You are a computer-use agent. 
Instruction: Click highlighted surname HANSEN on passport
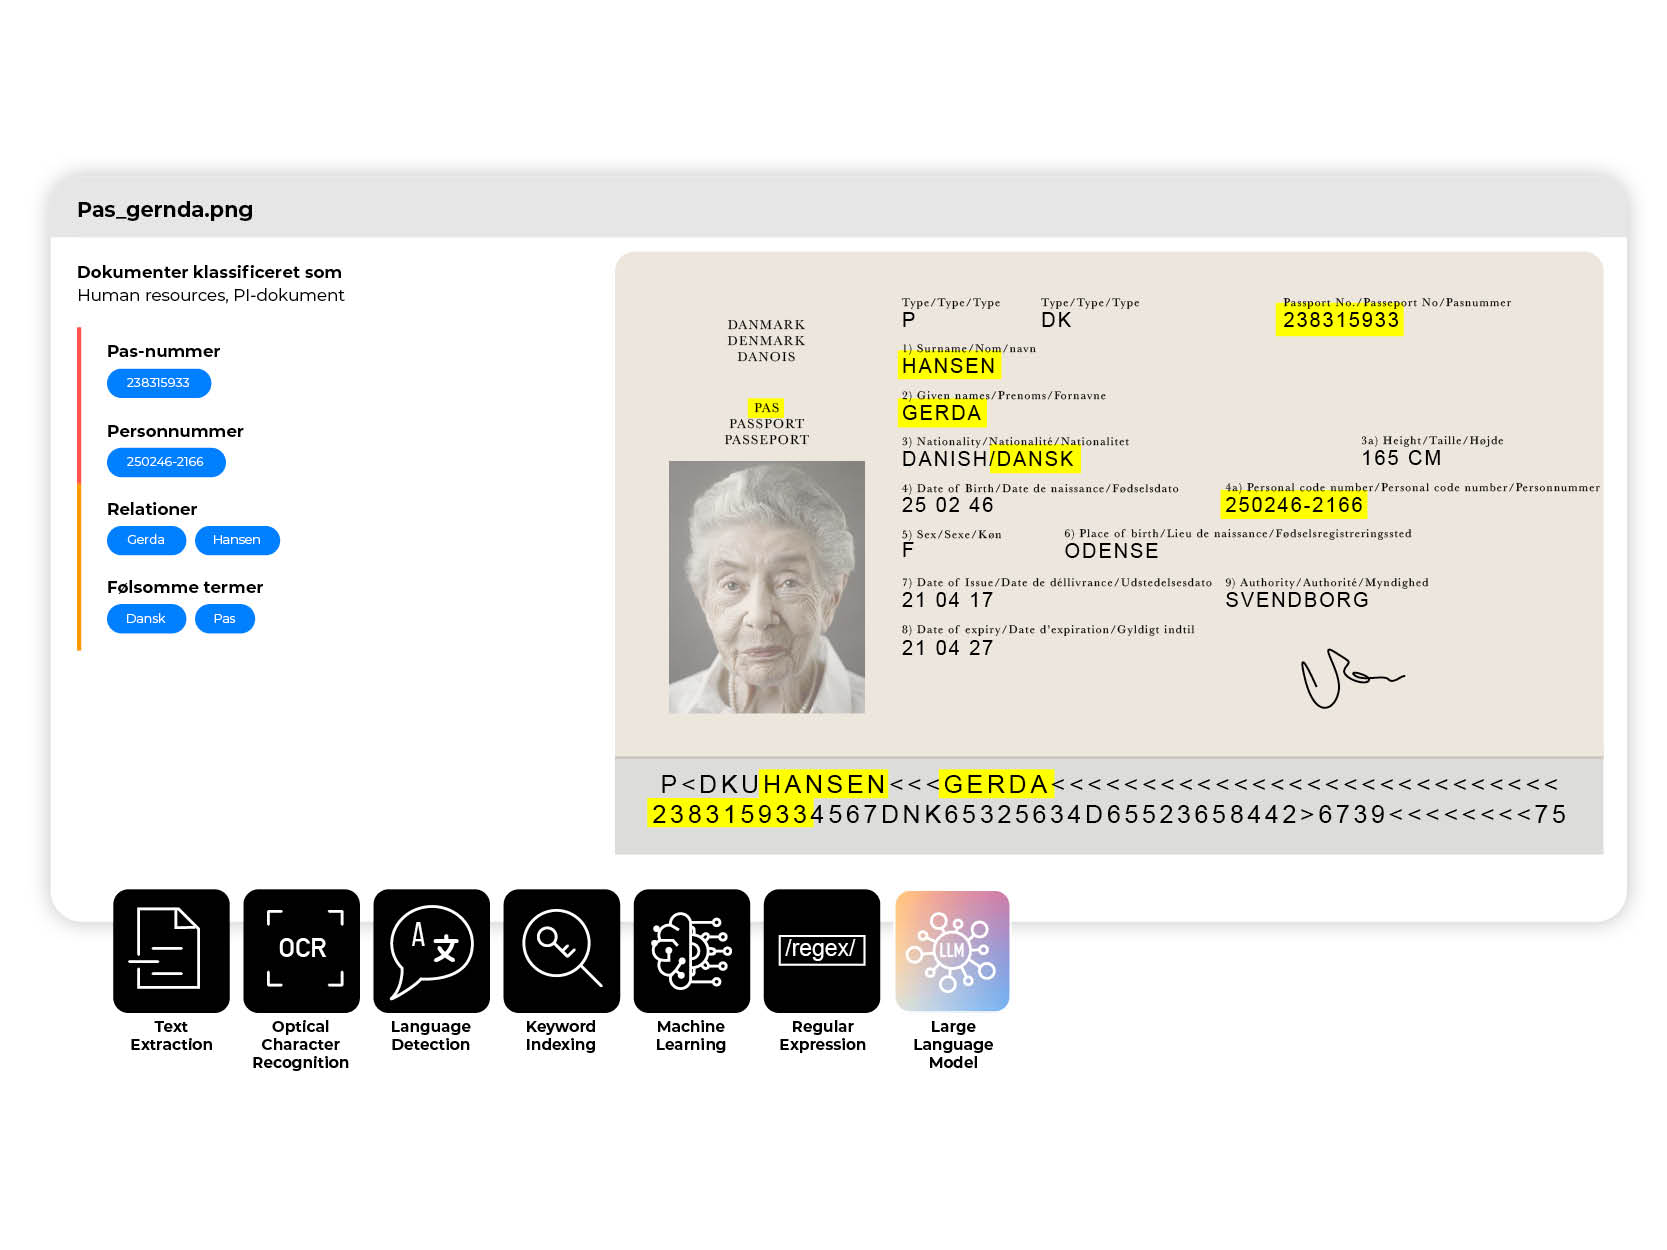[948, 366]
